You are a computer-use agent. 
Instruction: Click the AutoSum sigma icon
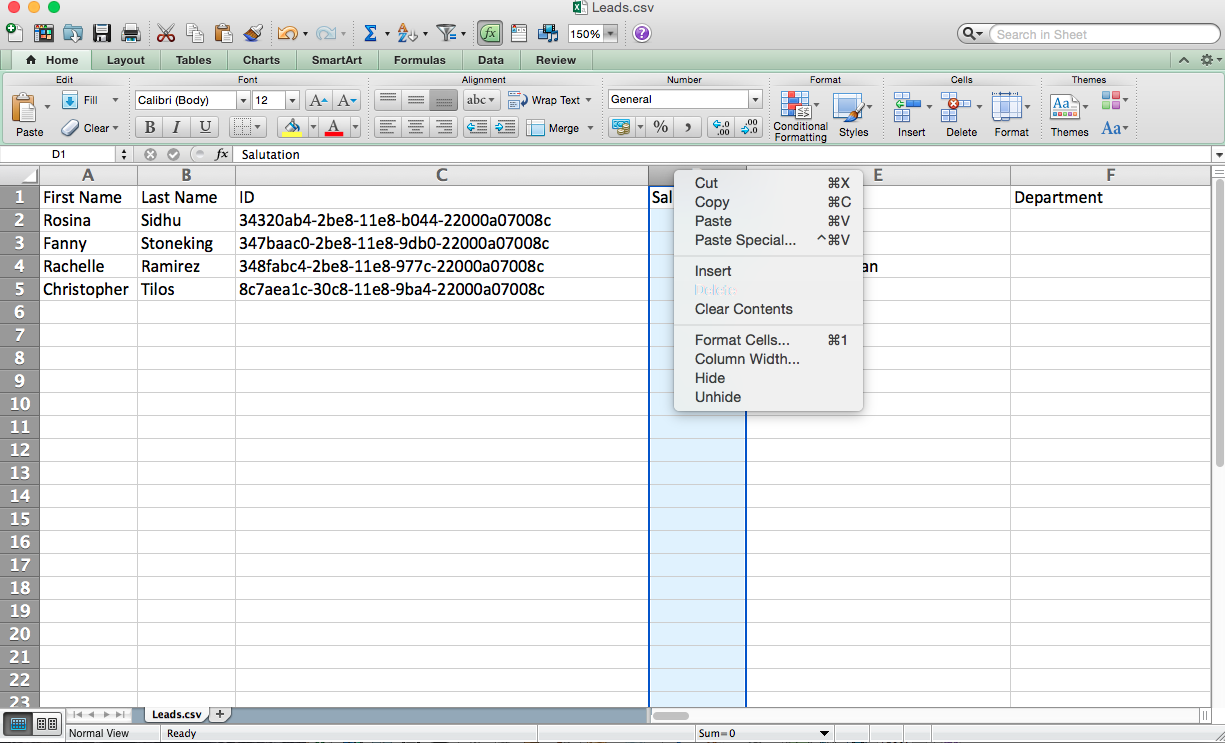(370, 33)
